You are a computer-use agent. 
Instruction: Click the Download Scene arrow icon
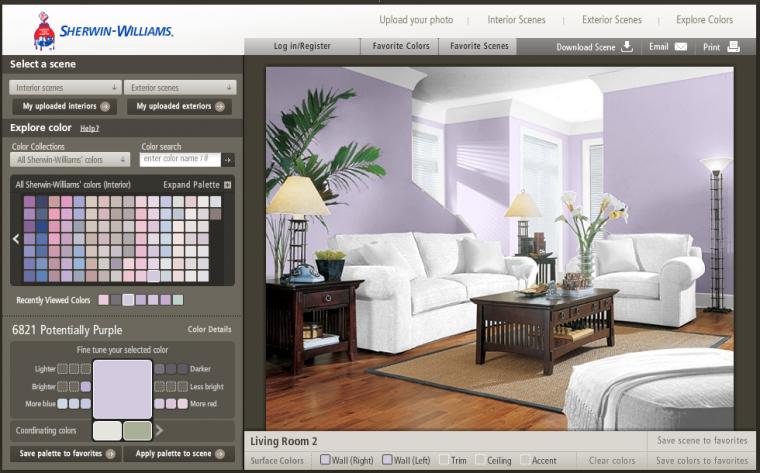tap(627, 47)
